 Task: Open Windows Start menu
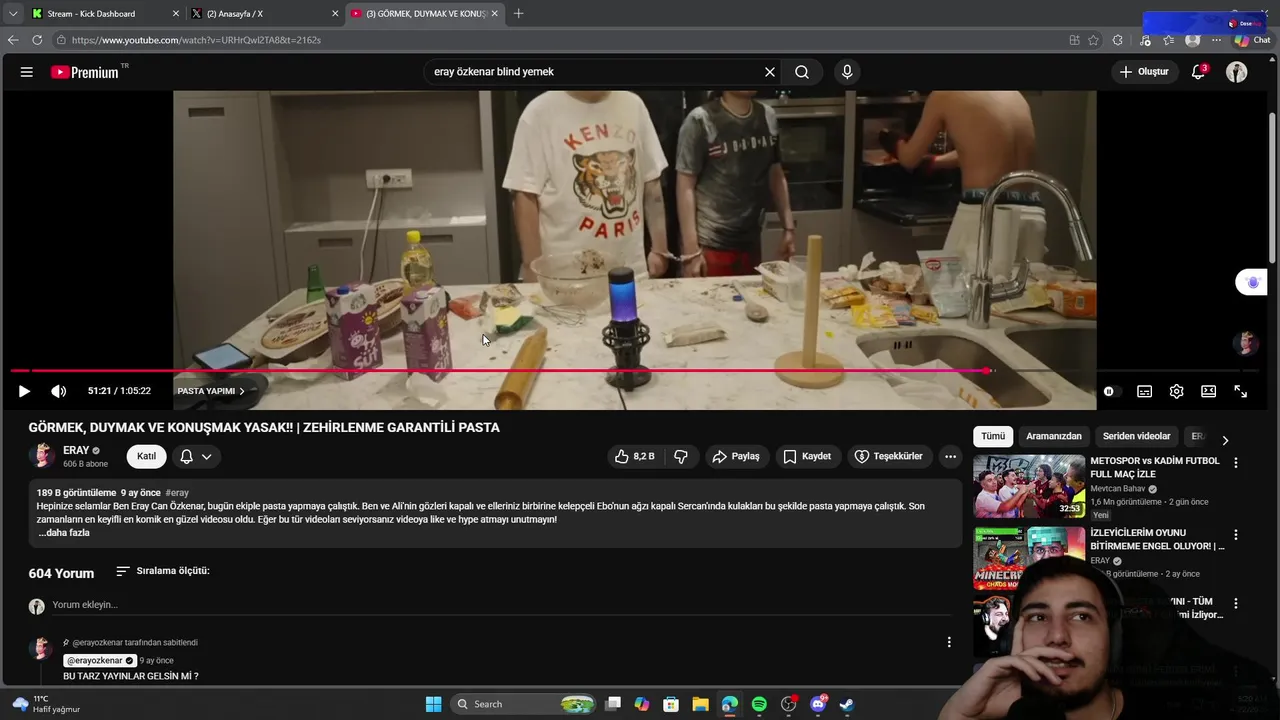pos(433,704)
